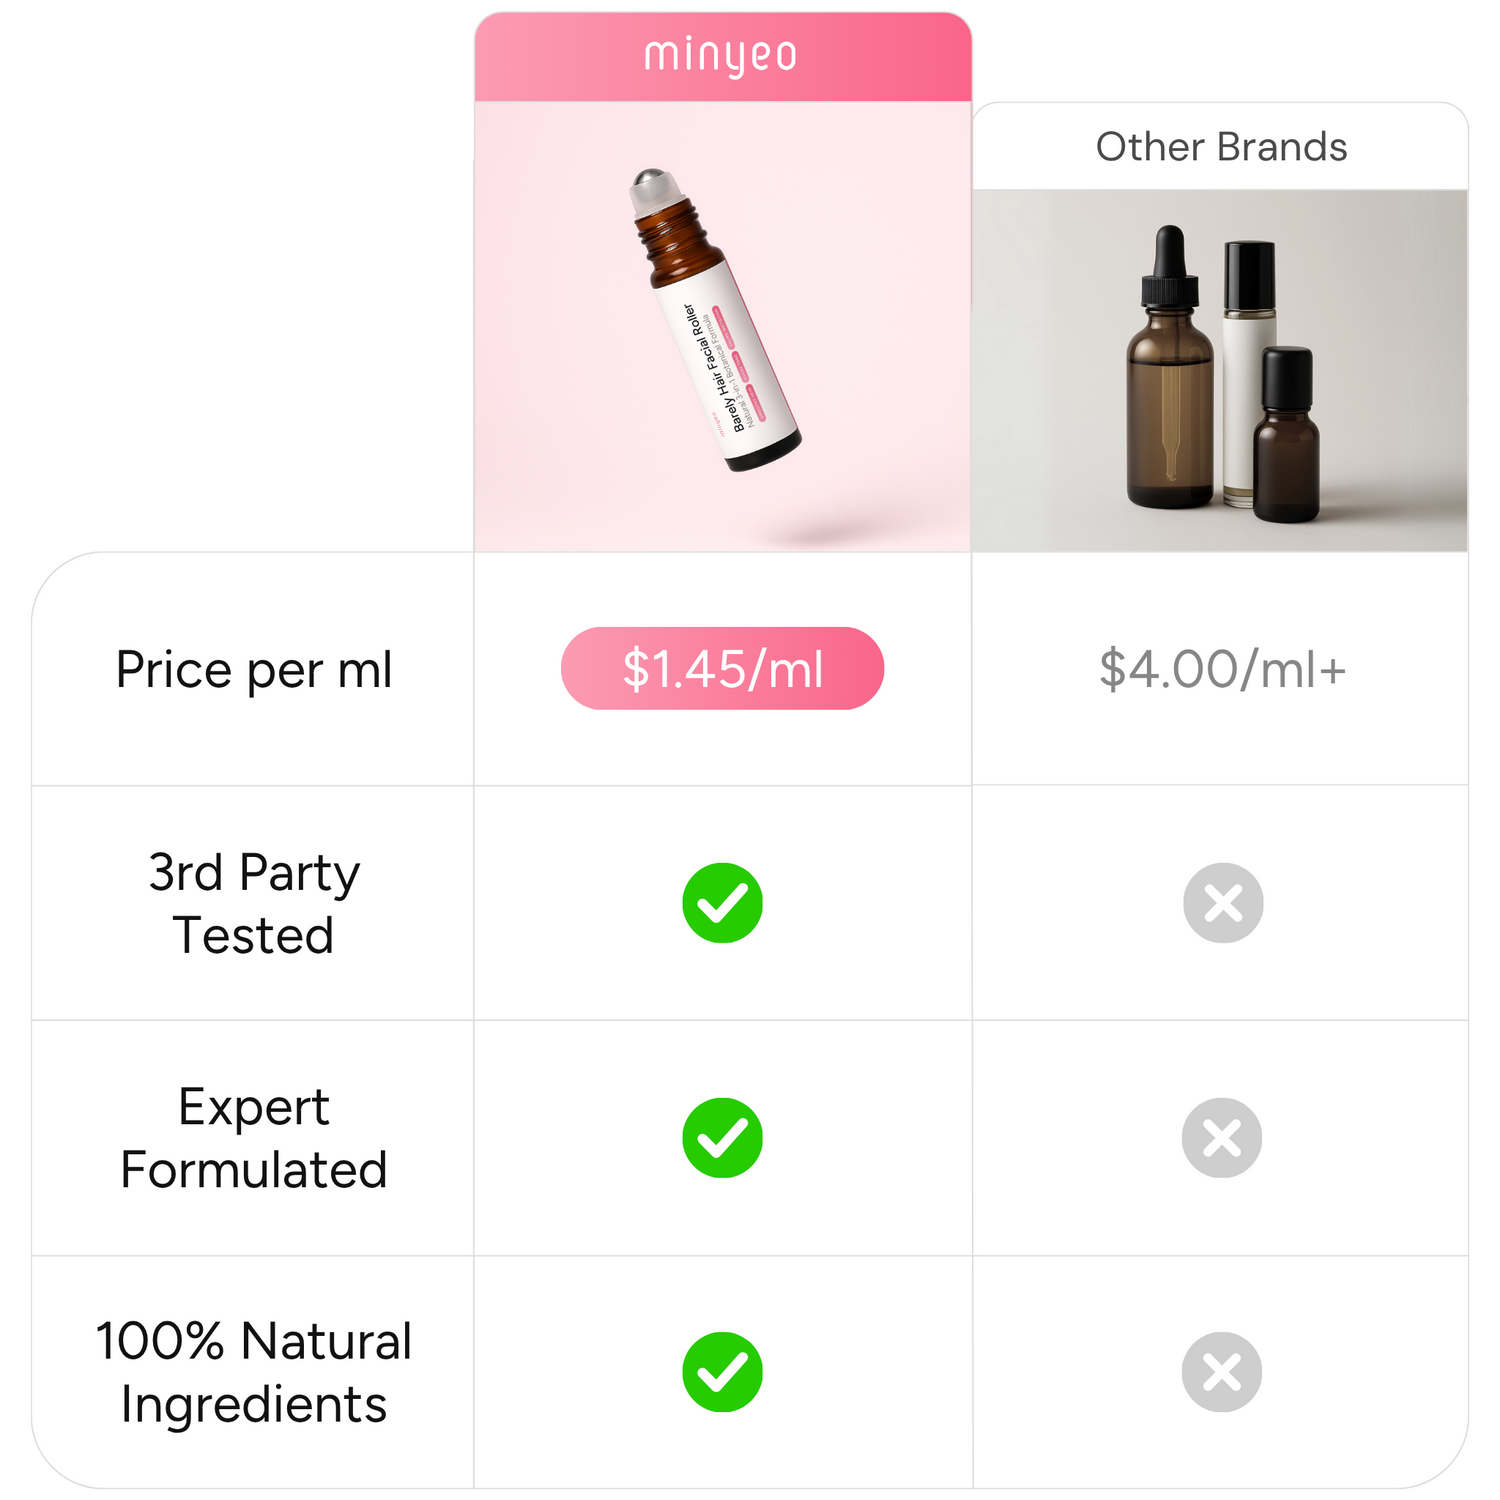Click the $1.45/ml pink price badge

tap(722, 669)
